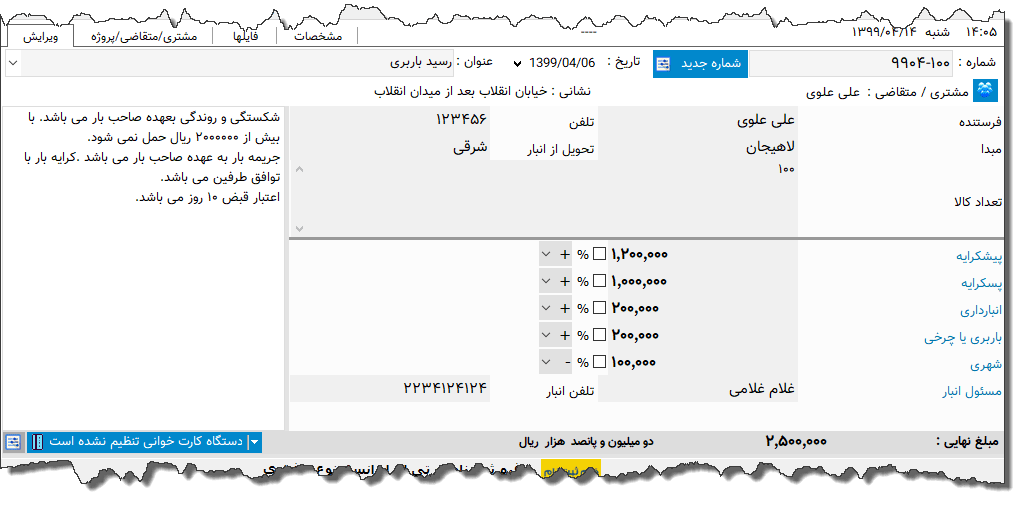Click the date value 1399/04/06
This screenshot has width=1021, height=506.
562,64
